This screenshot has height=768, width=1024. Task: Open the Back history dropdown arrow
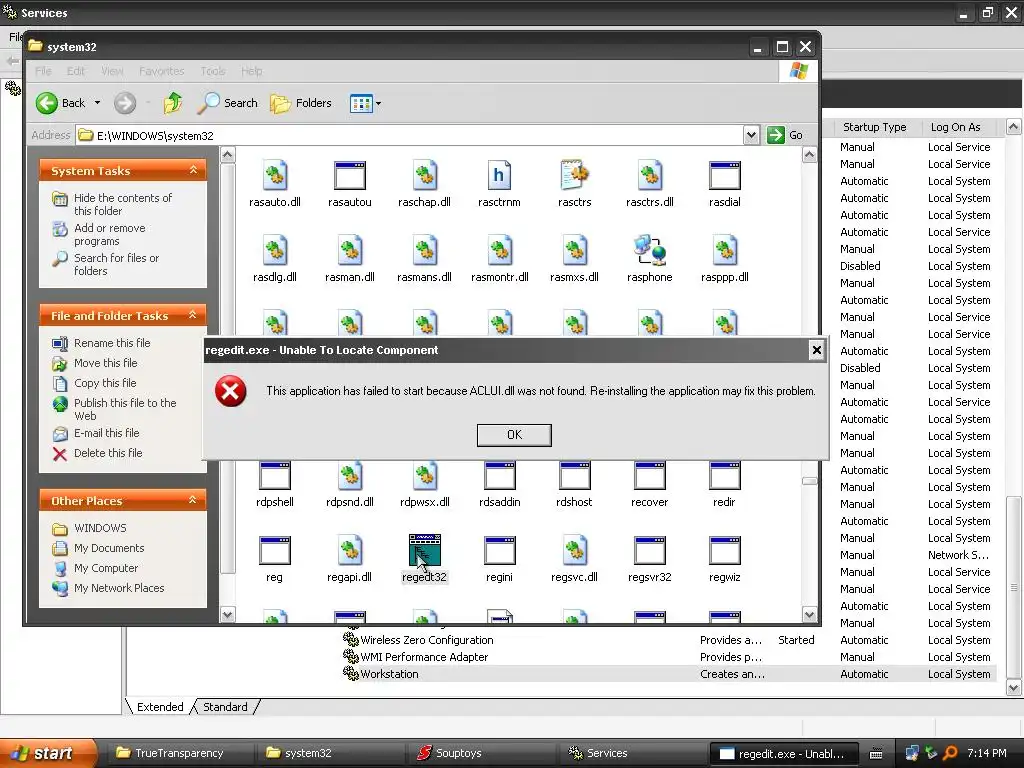coord(97,103)
